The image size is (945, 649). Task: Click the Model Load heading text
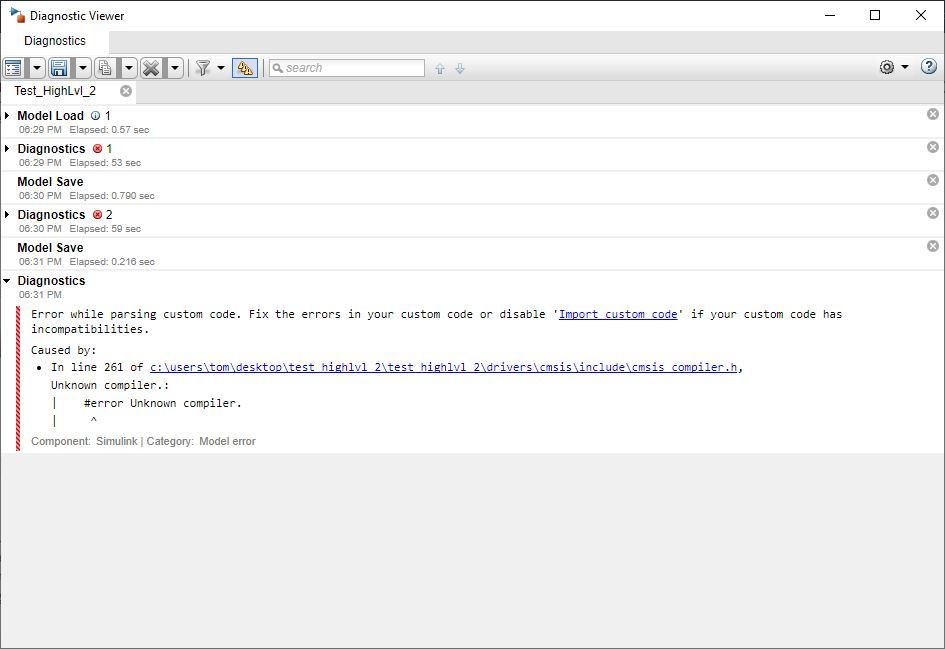(51, 116)
